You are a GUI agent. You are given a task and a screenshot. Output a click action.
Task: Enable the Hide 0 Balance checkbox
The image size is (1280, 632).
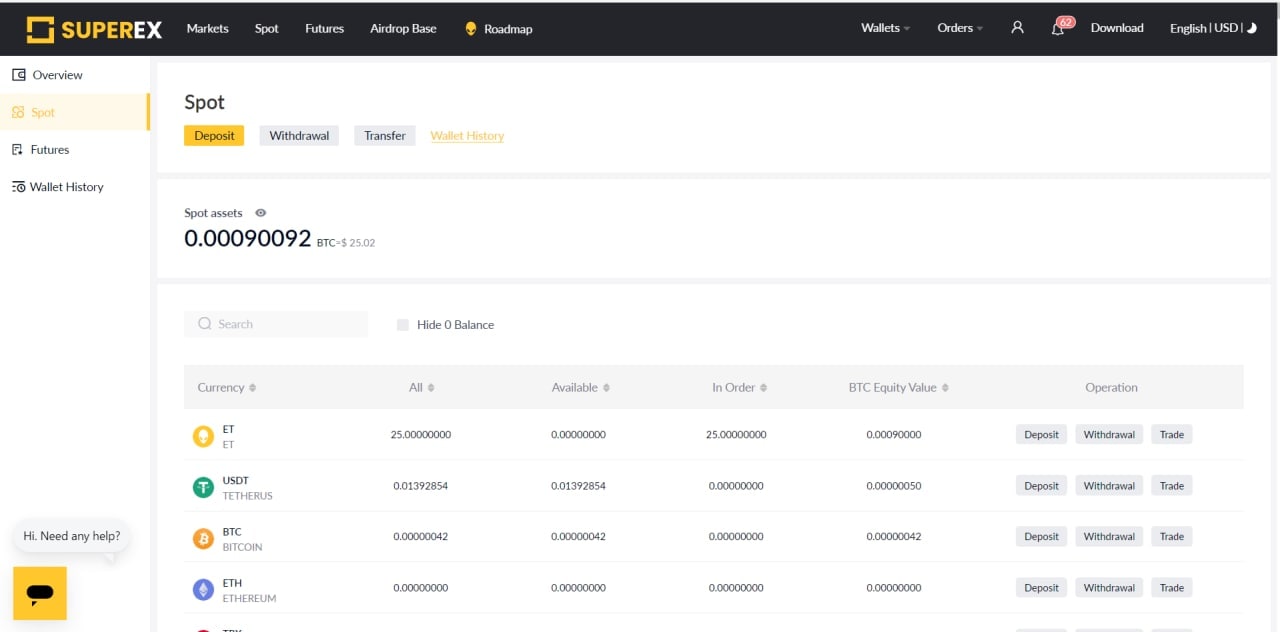point(403,325)
